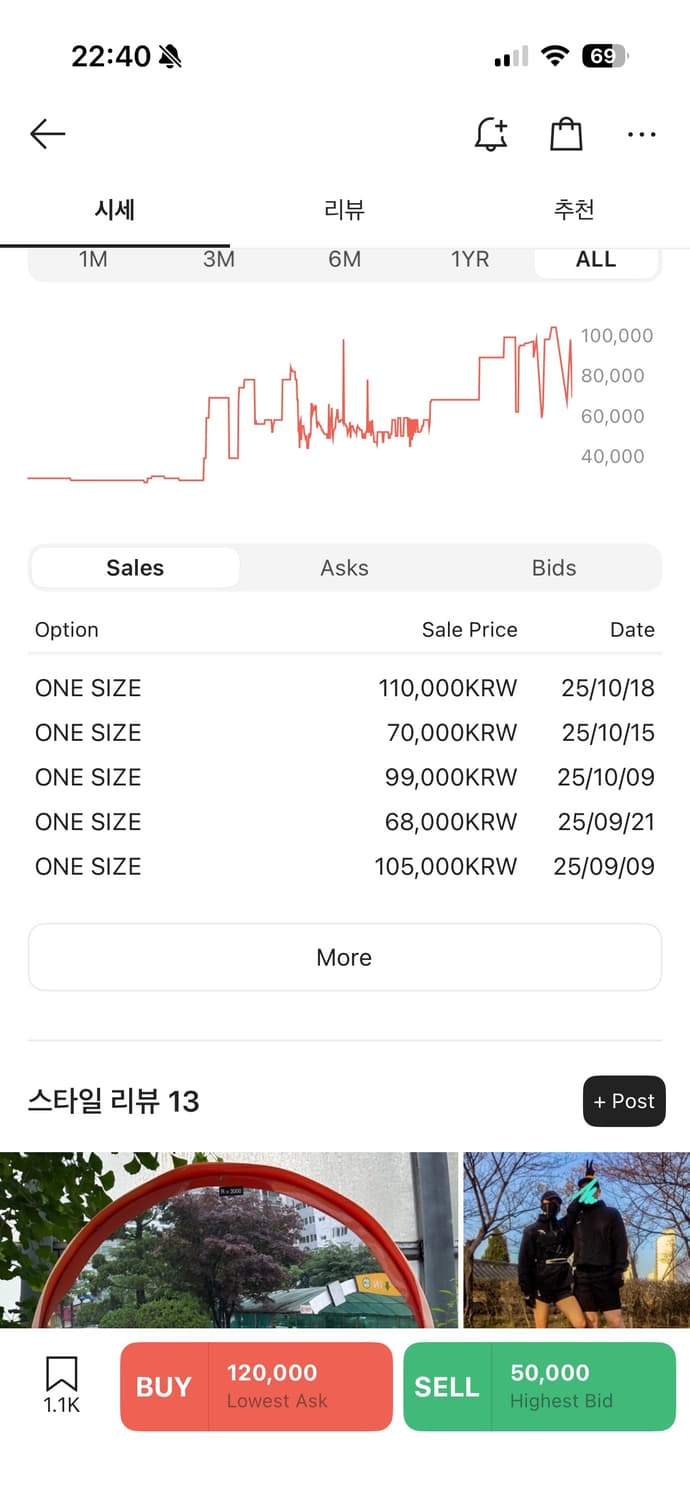This screenshot has width=690, height=1500.
Task: Select the ALL chart period
Action: click(596, 260)
